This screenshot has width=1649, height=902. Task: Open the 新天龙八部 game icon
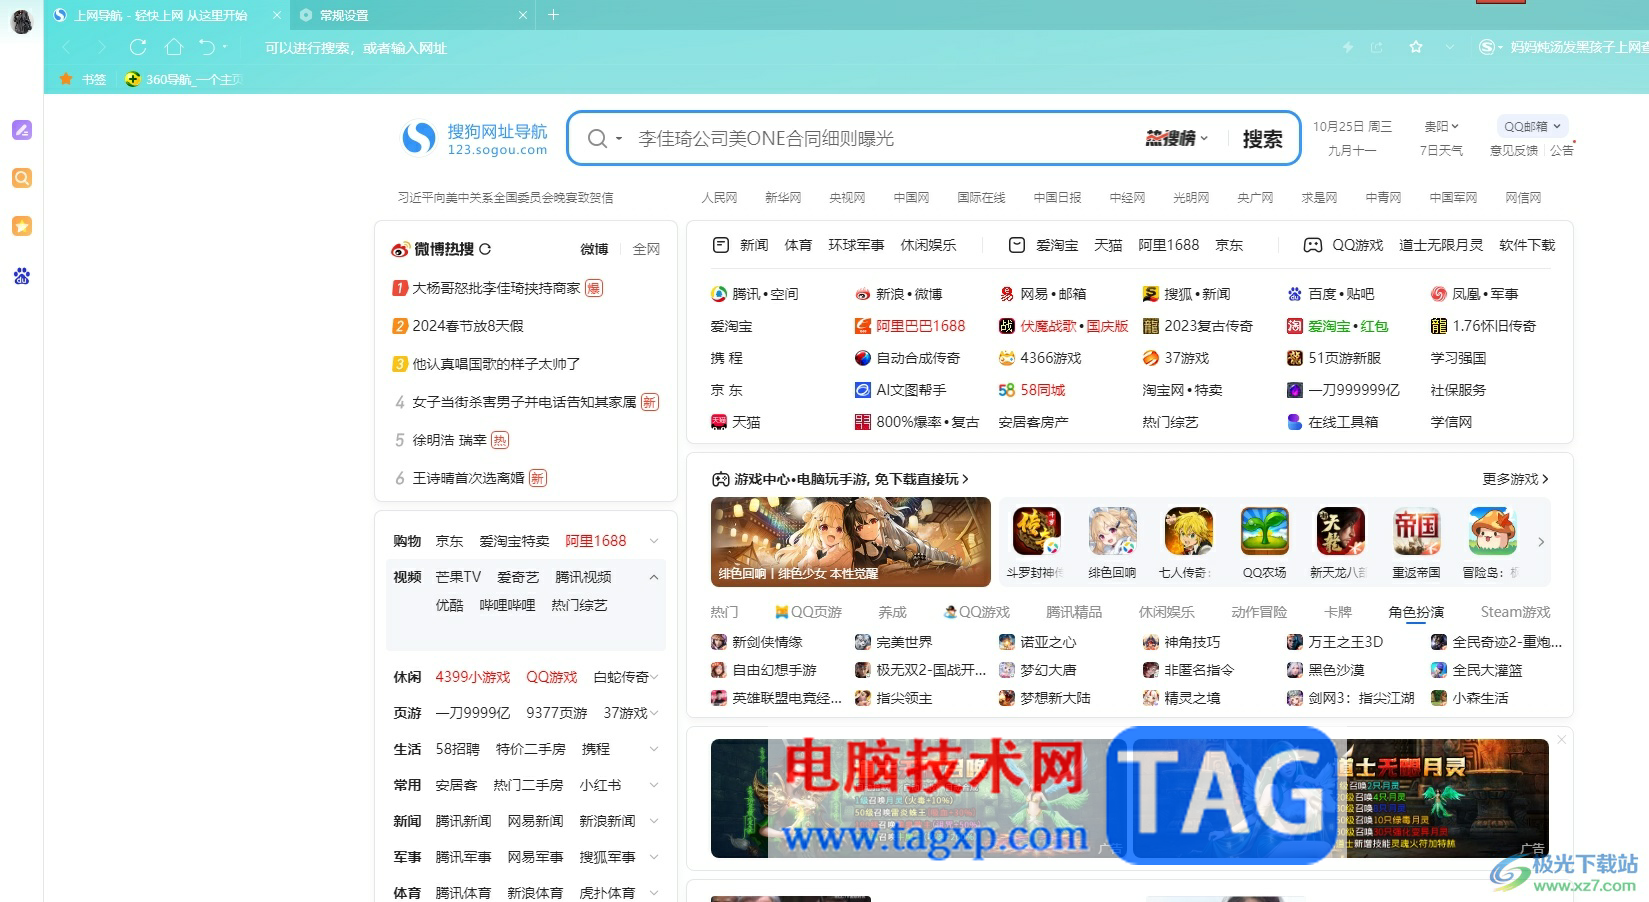pos(1341,531)
